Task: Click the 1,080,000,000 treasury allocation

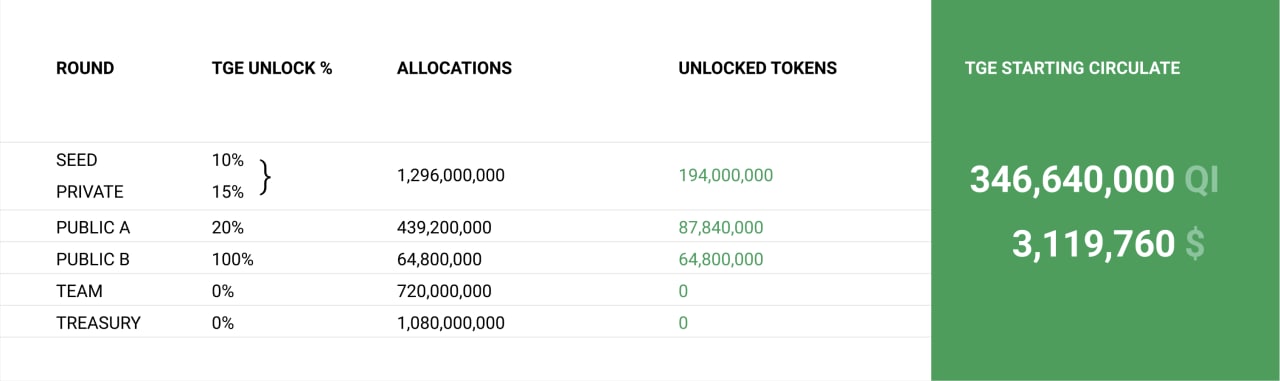Action: 451,324
